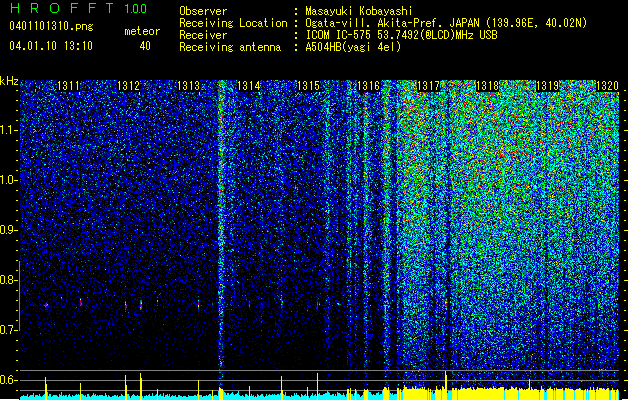The width and height of the screenshot is (629, 400).
Task: Click the Receiver label
Action: click(x=203, y=35)
